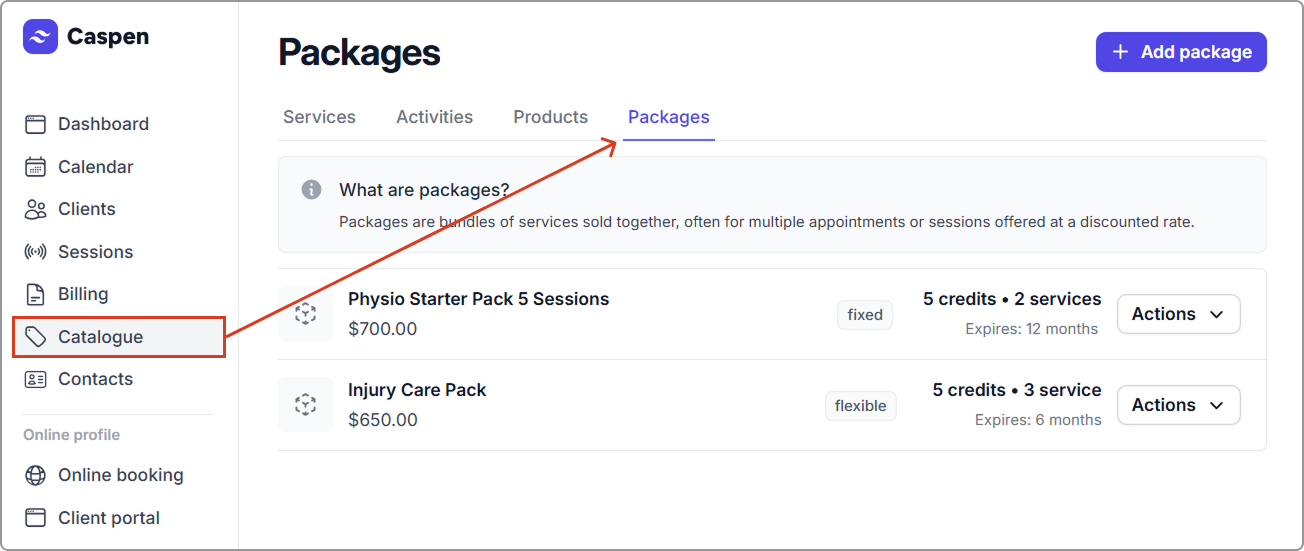Click the Client portal window icon
The width and height of the screenshot is (1304, 551).
click(x=36, y=518)
